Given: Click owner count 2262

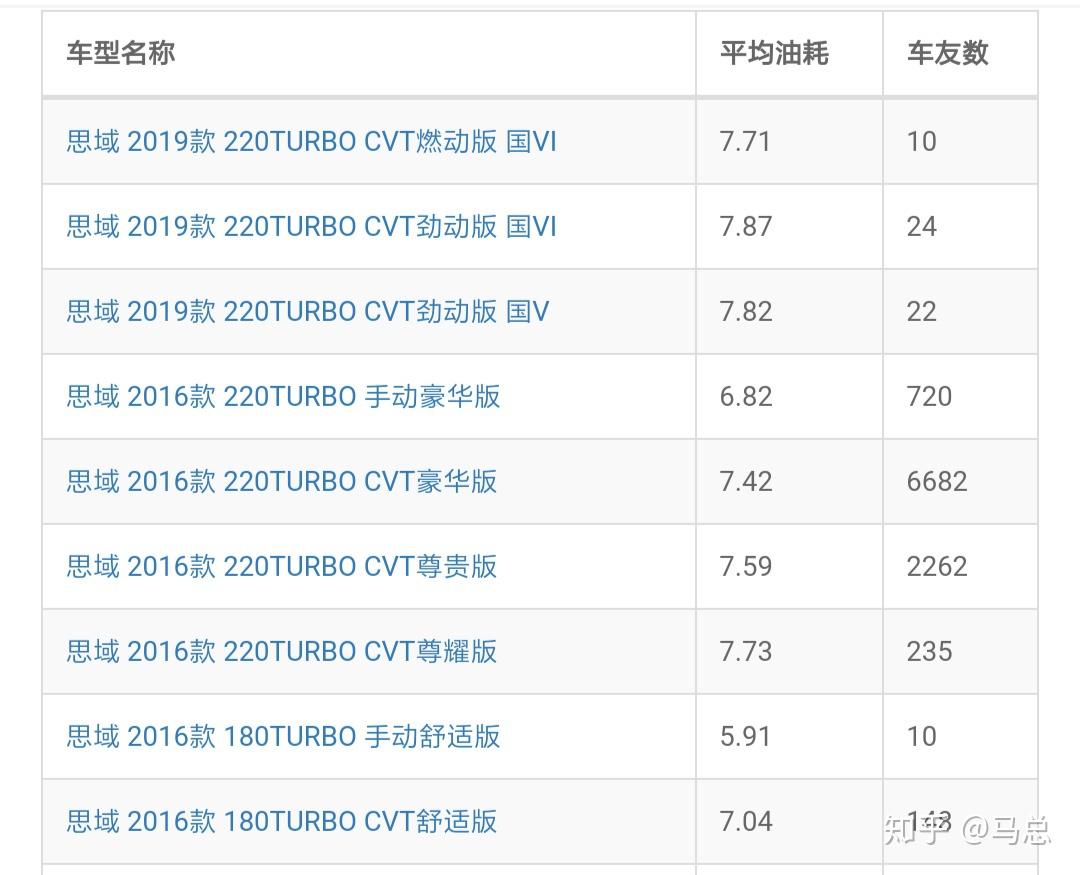Looking at the screenshot, I should [937, 566].
